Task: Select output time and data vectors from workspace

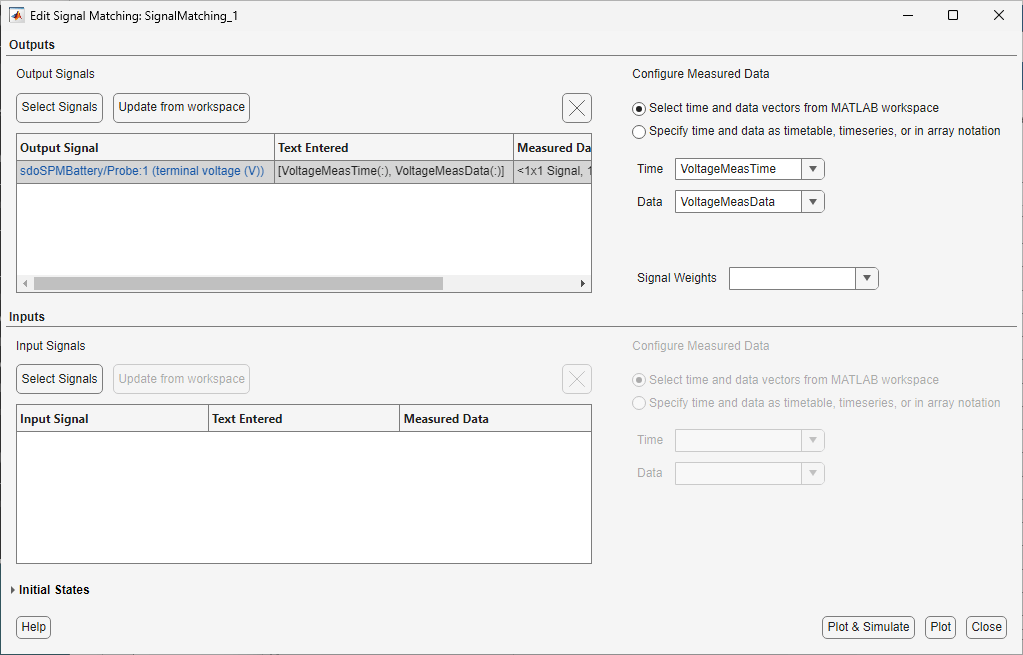Action: (x=639, y=108)
